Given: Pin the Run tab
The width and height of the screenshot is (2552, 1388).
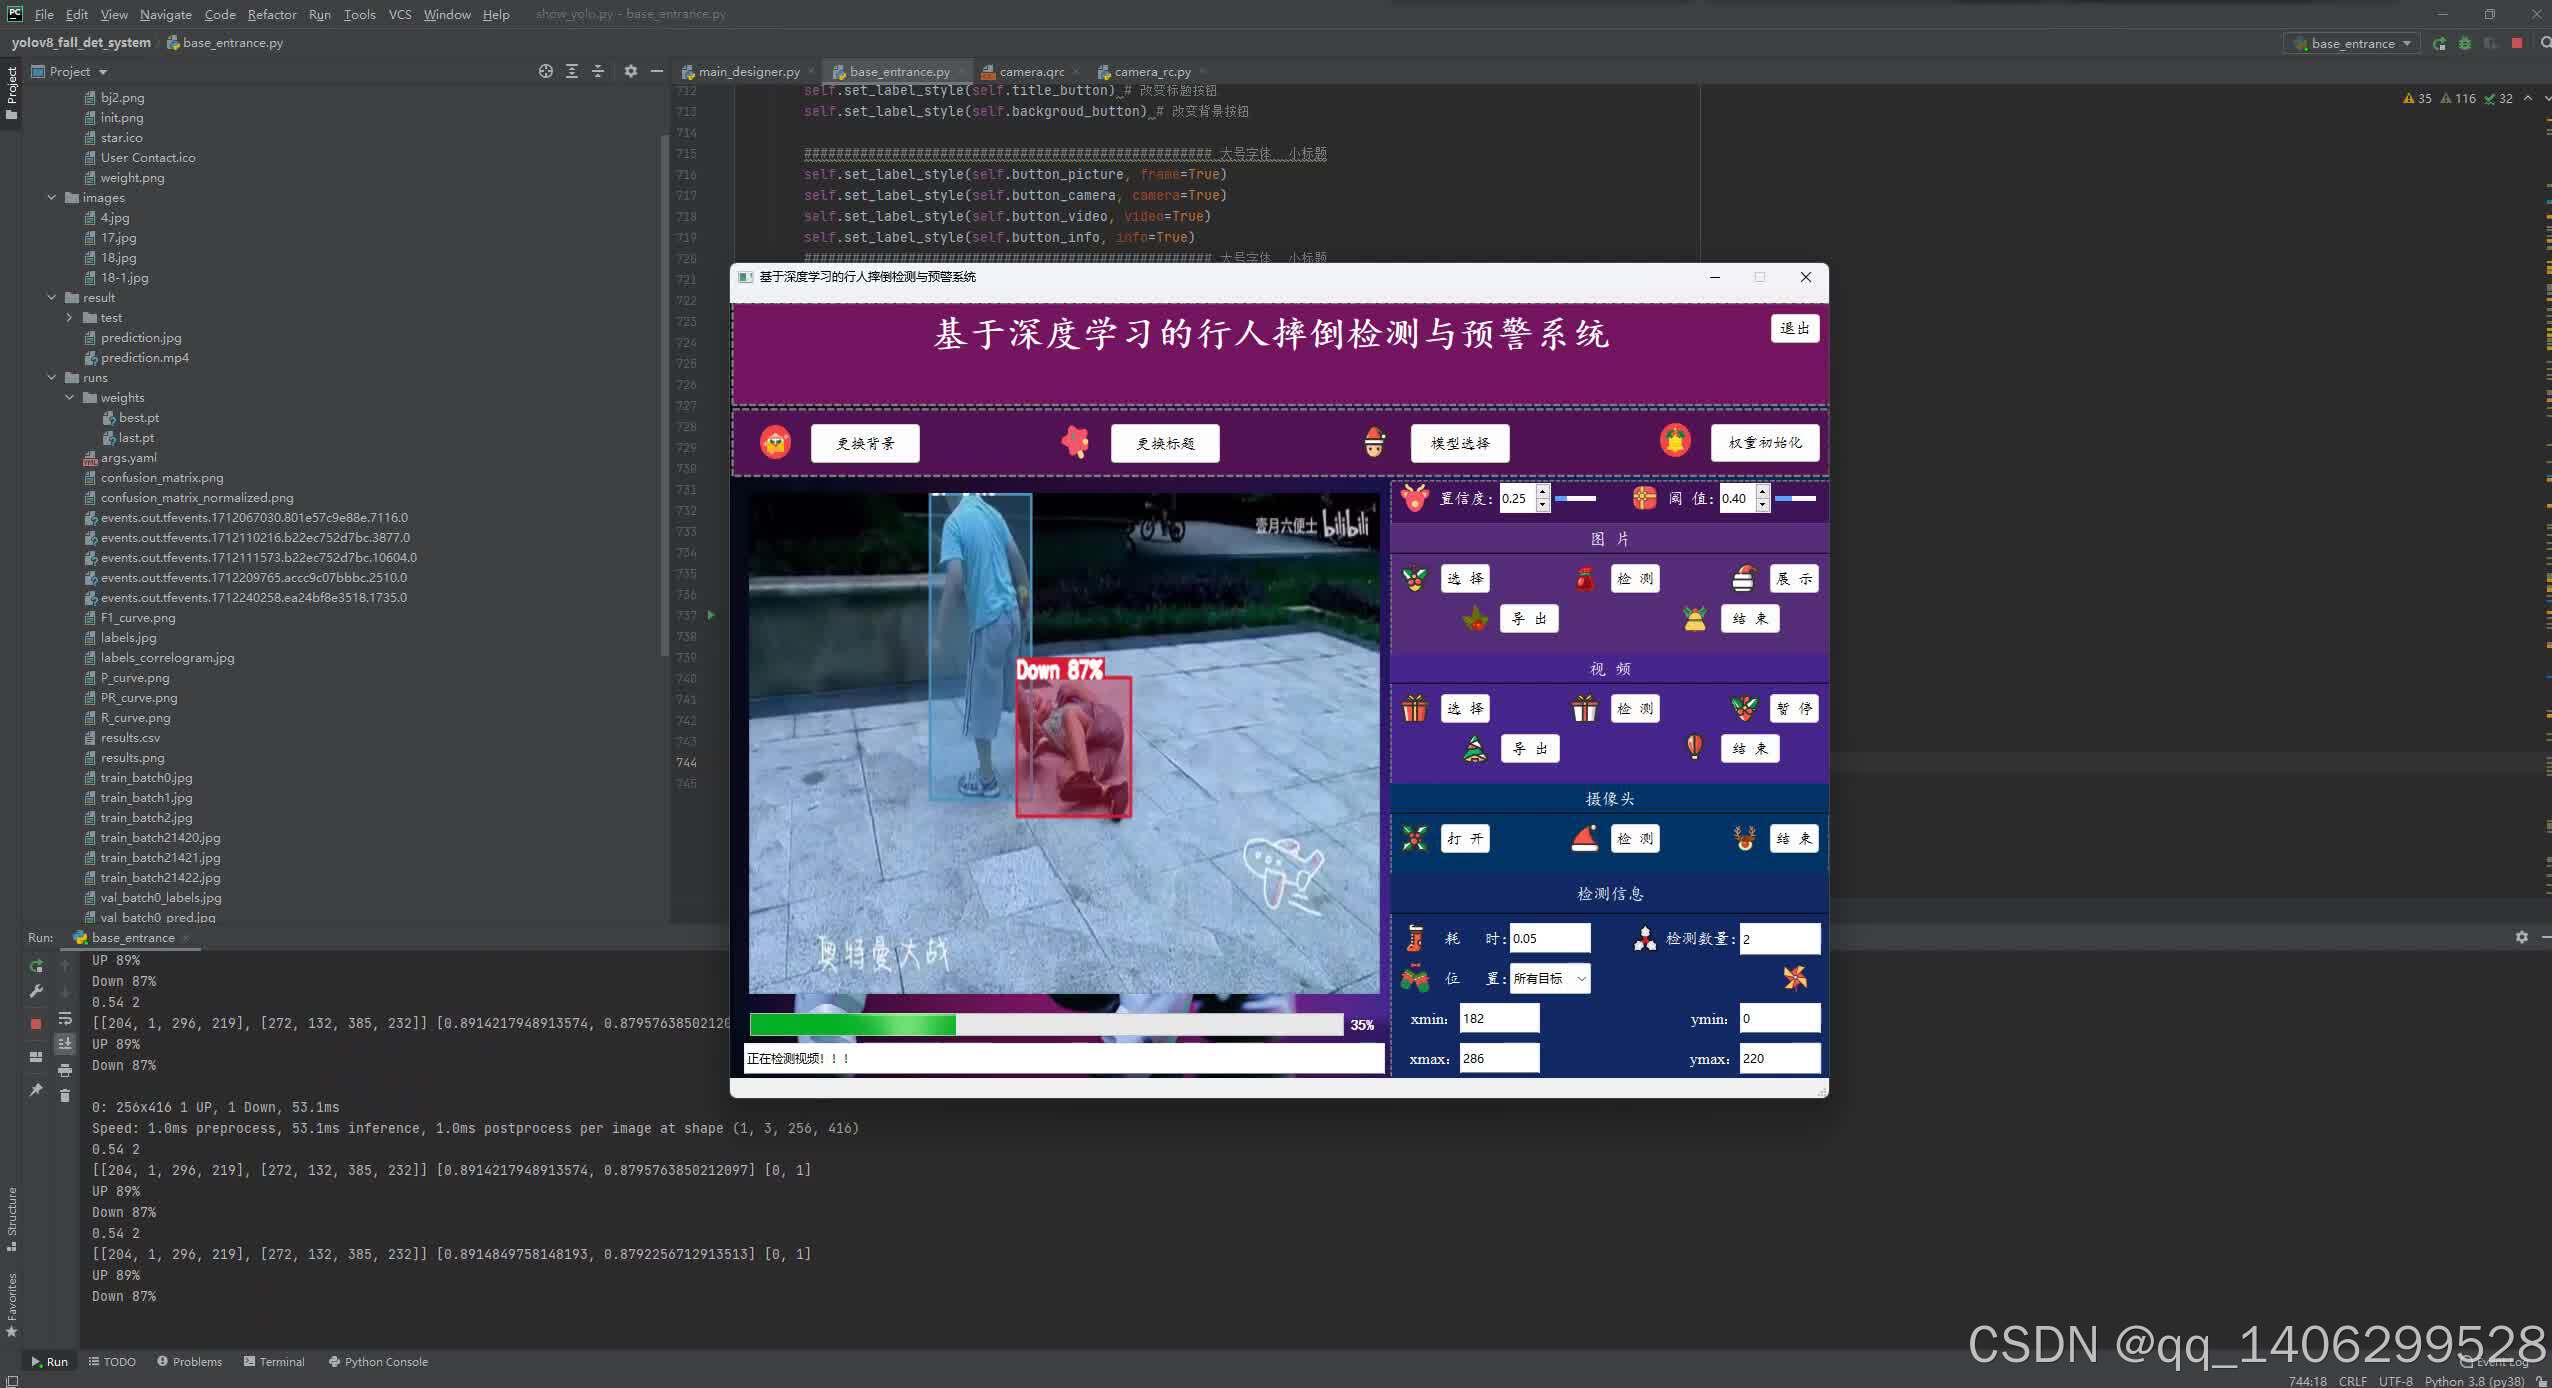Looking at the screenshot, I should 36,1090.
